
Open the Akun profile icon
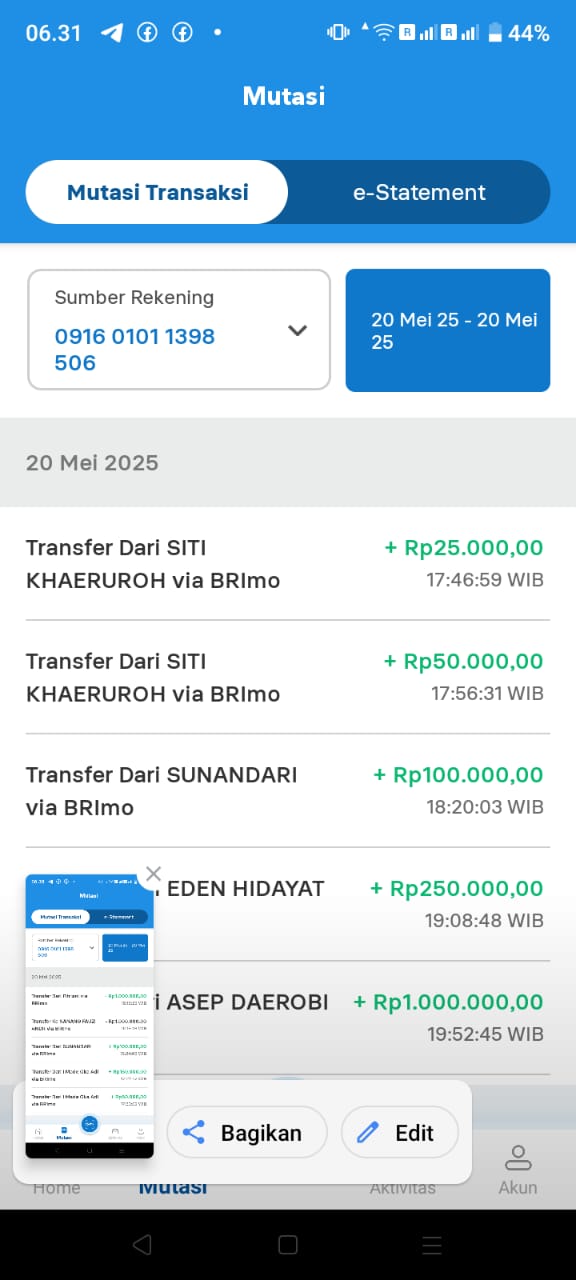(x=518, y=1158)
